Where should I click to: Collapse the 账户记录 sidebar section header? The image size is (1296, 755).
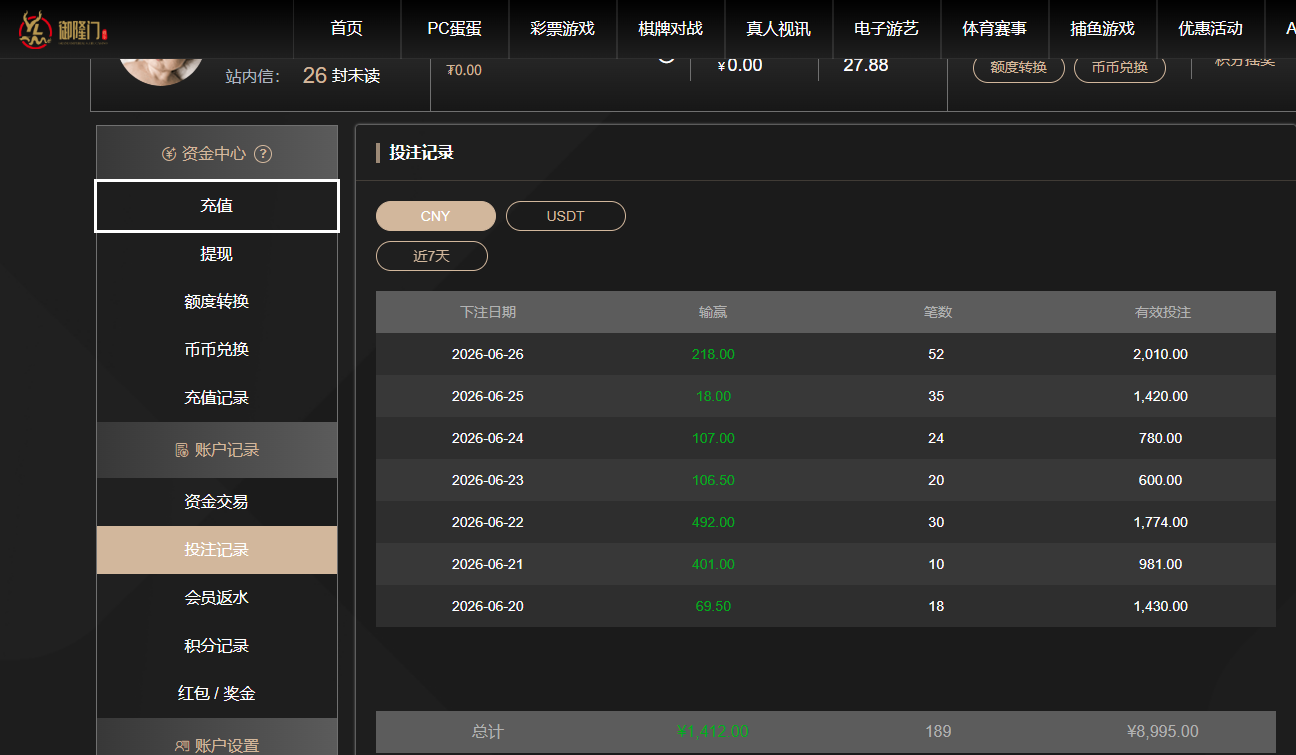217,450
